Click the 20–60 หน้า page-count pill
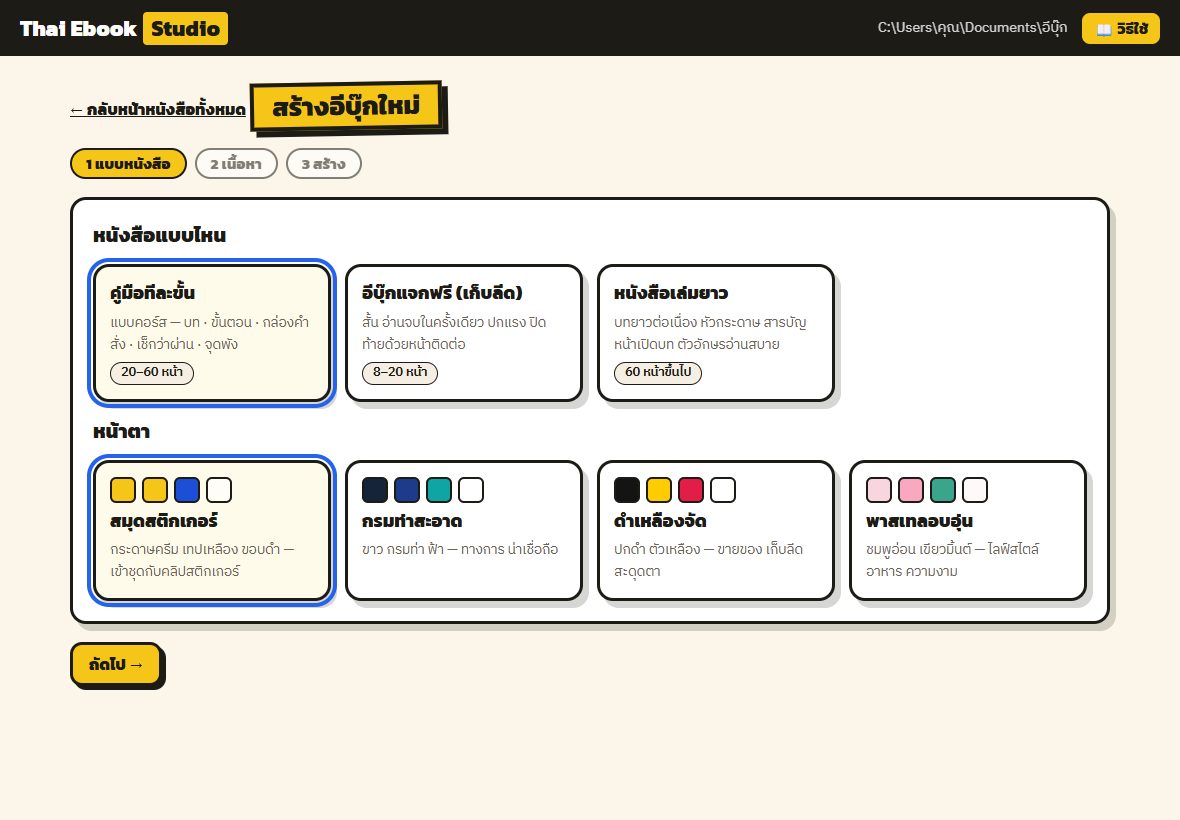Viewport: 1180px width, 820px height. [x=152, y=372]
